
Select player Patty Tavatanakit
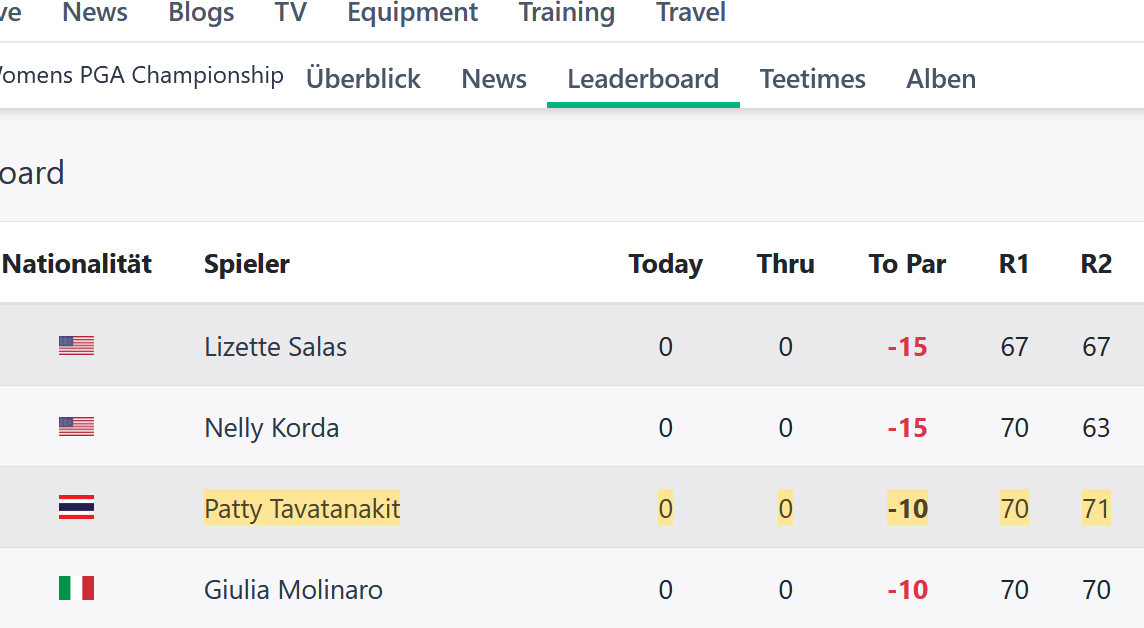302,509
